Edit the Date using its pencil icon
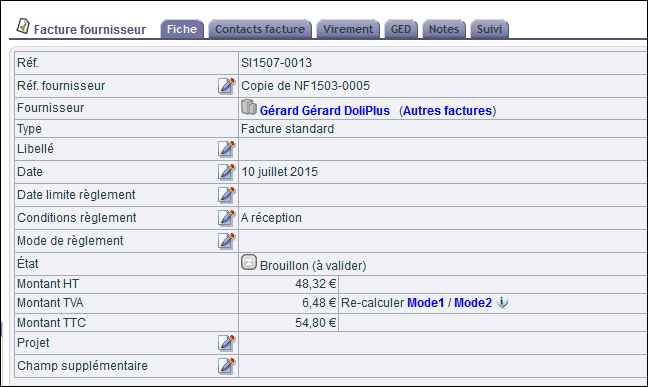 click(x=226, y=172)
